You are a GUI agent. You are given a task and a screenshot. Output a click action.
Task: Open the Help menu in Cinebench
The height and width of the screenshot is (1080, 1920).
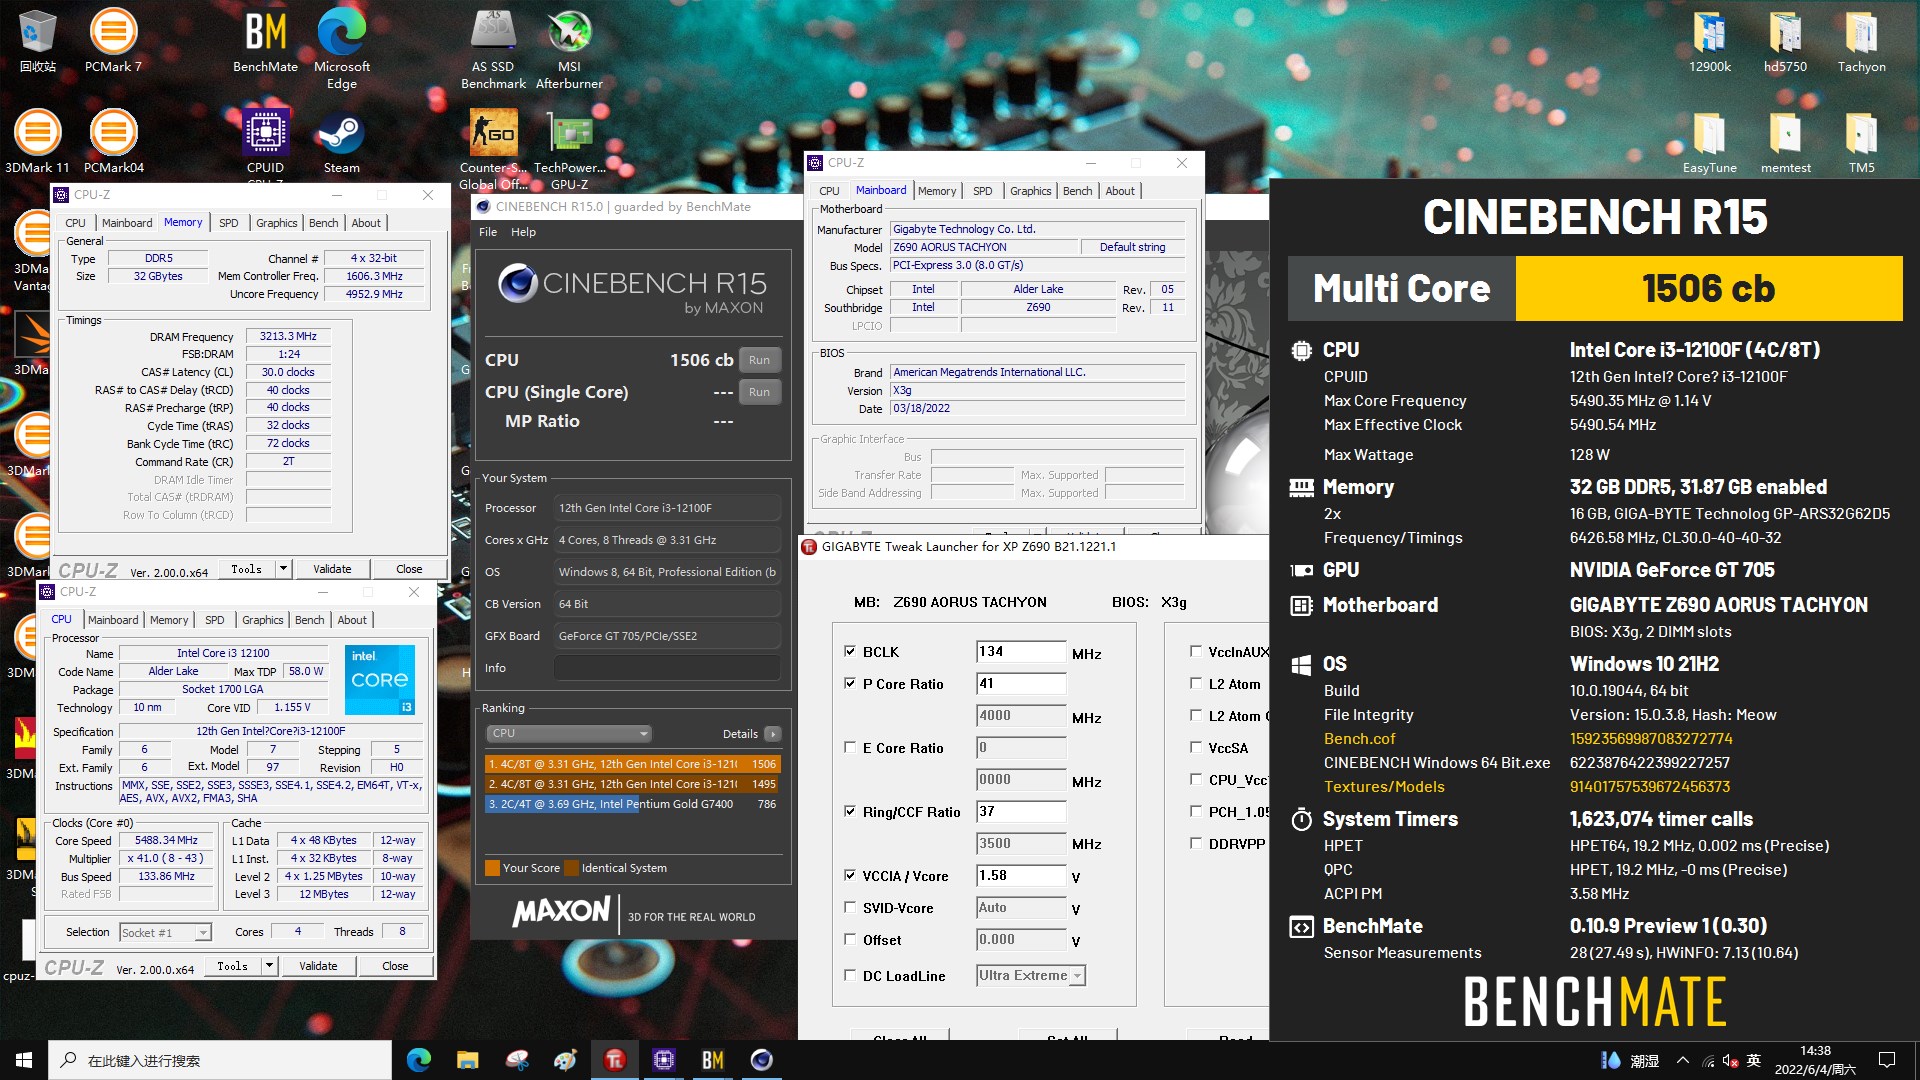pyautogui.click(x=523, y=232)
